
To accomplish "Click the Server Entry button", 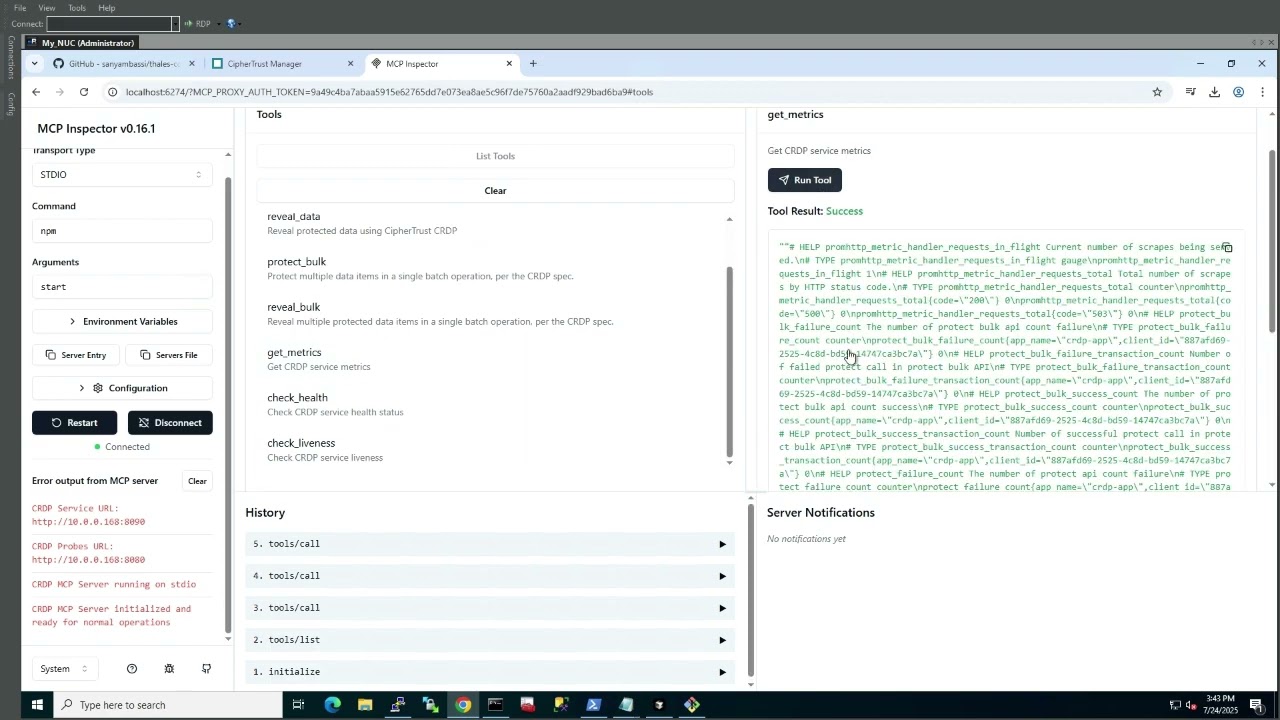I will tap(75, 355).
